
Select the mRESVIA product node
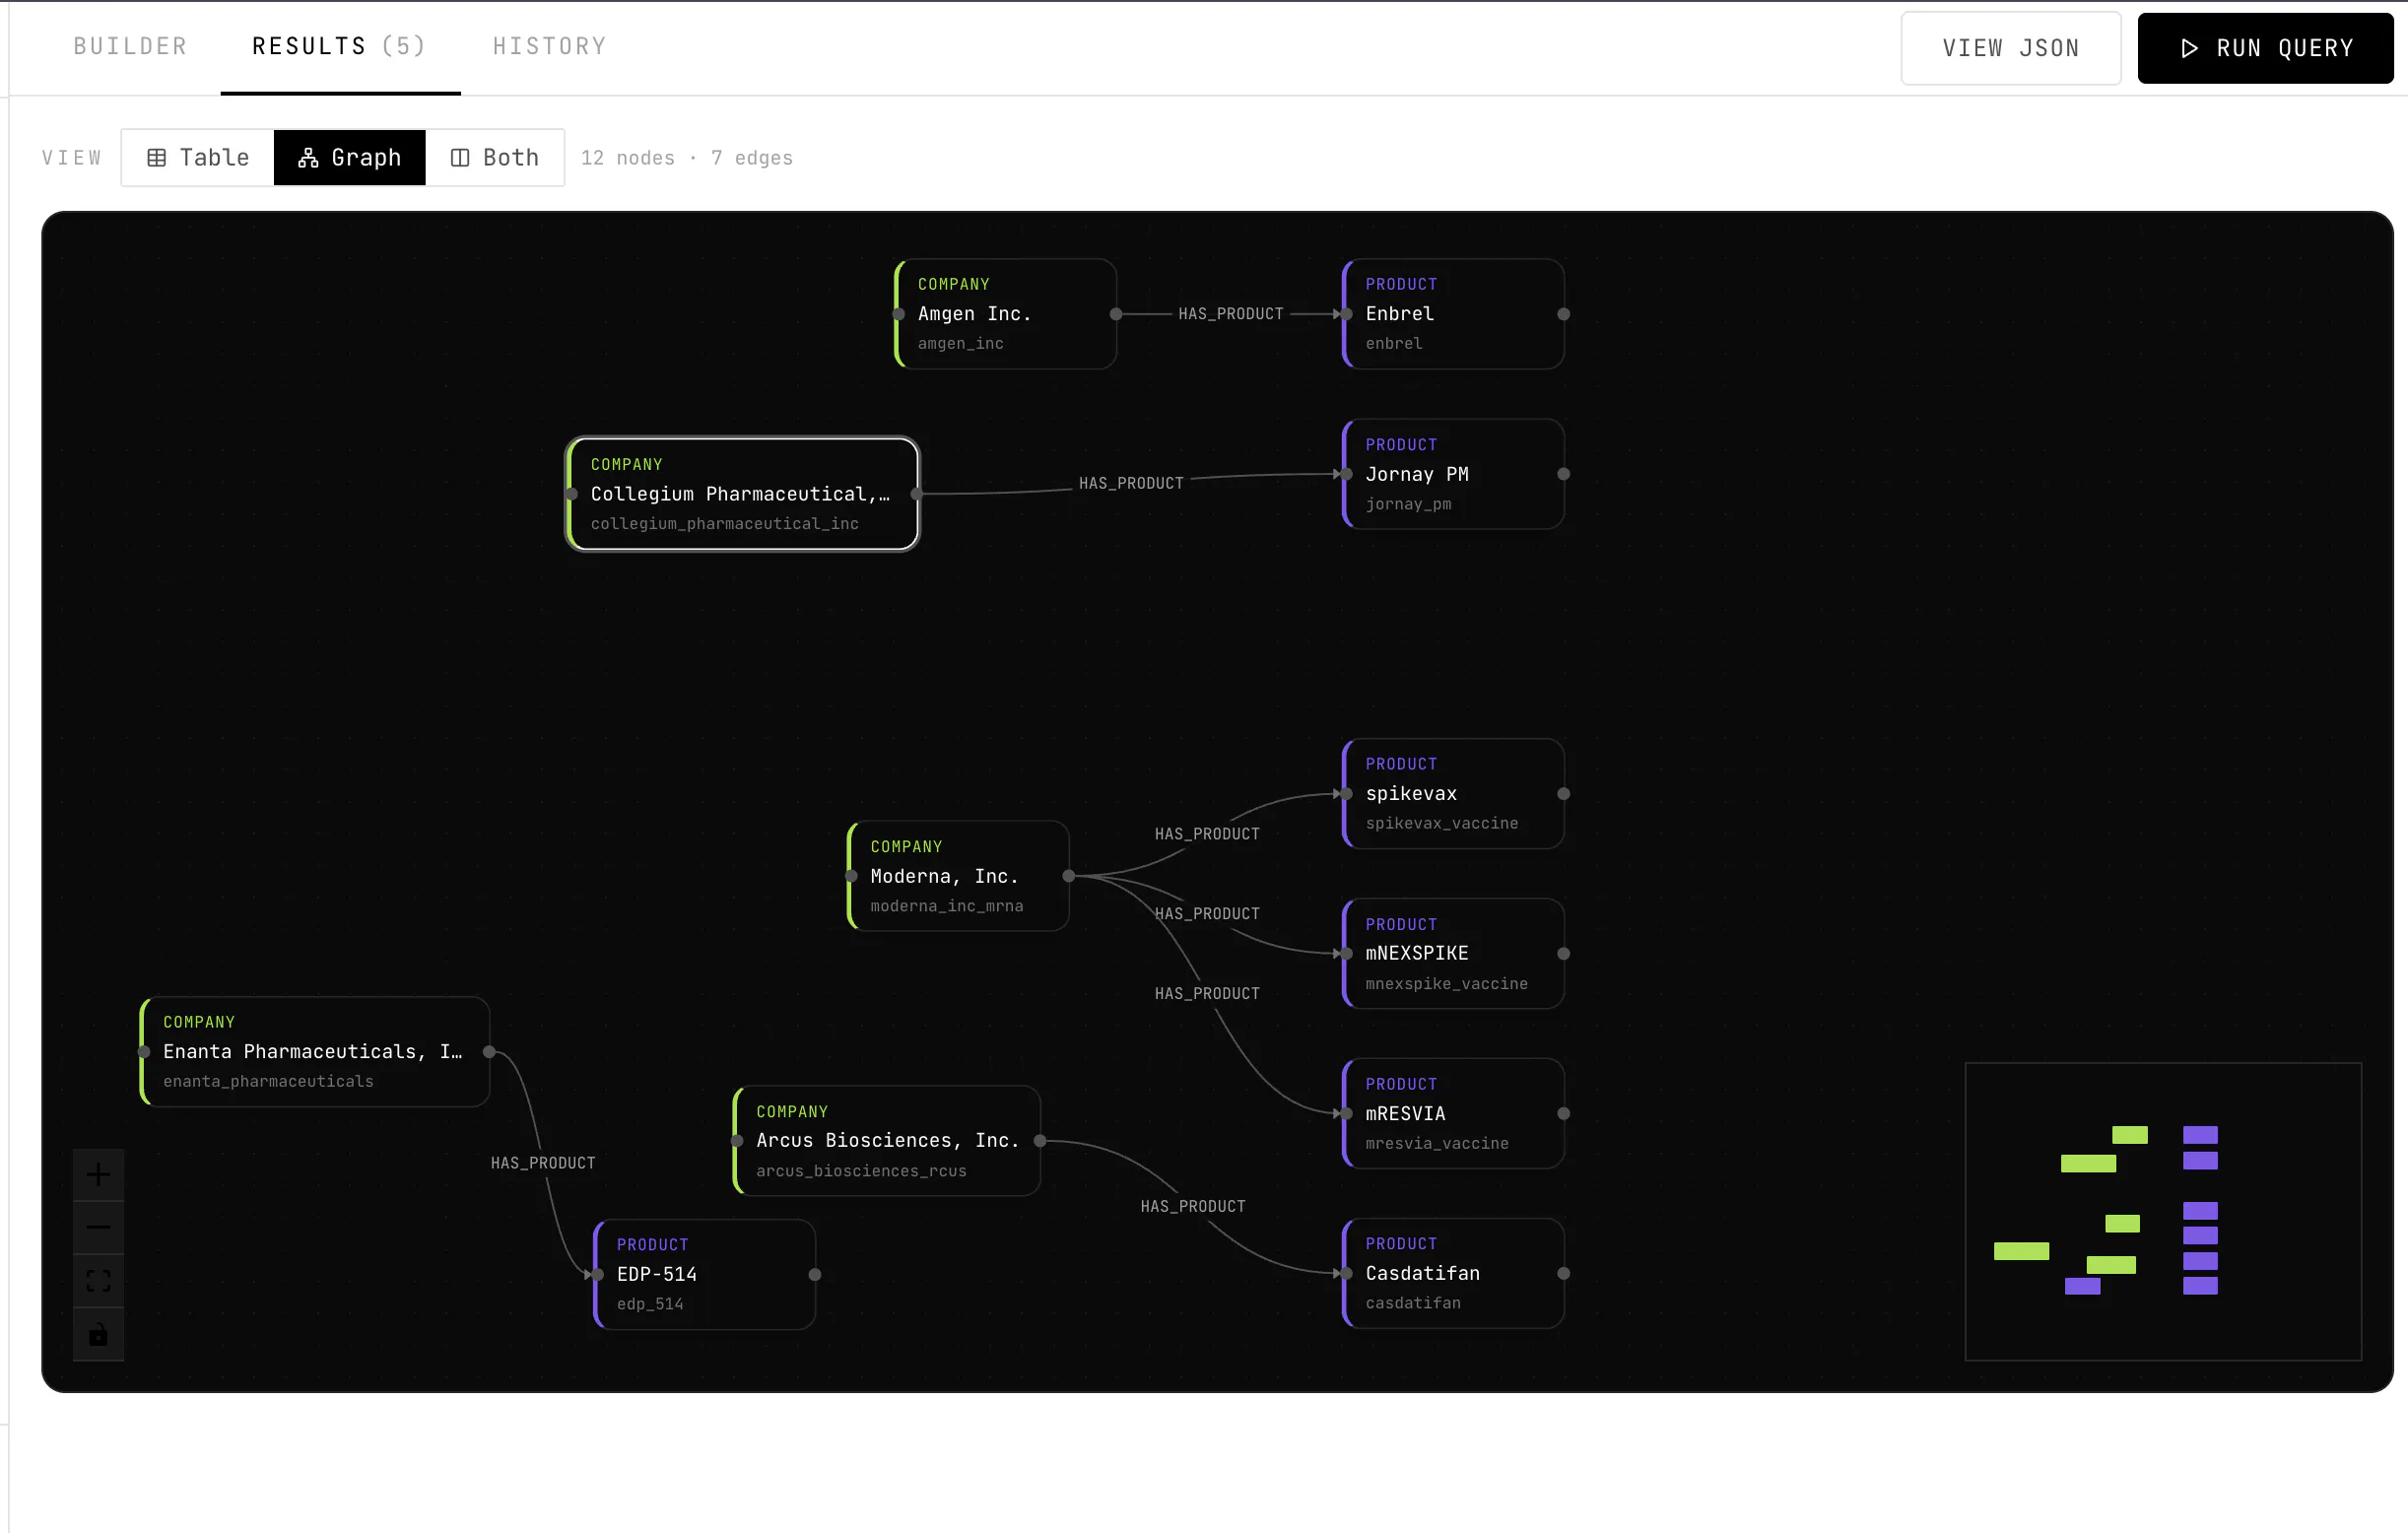click(x=1453, y=1114)
